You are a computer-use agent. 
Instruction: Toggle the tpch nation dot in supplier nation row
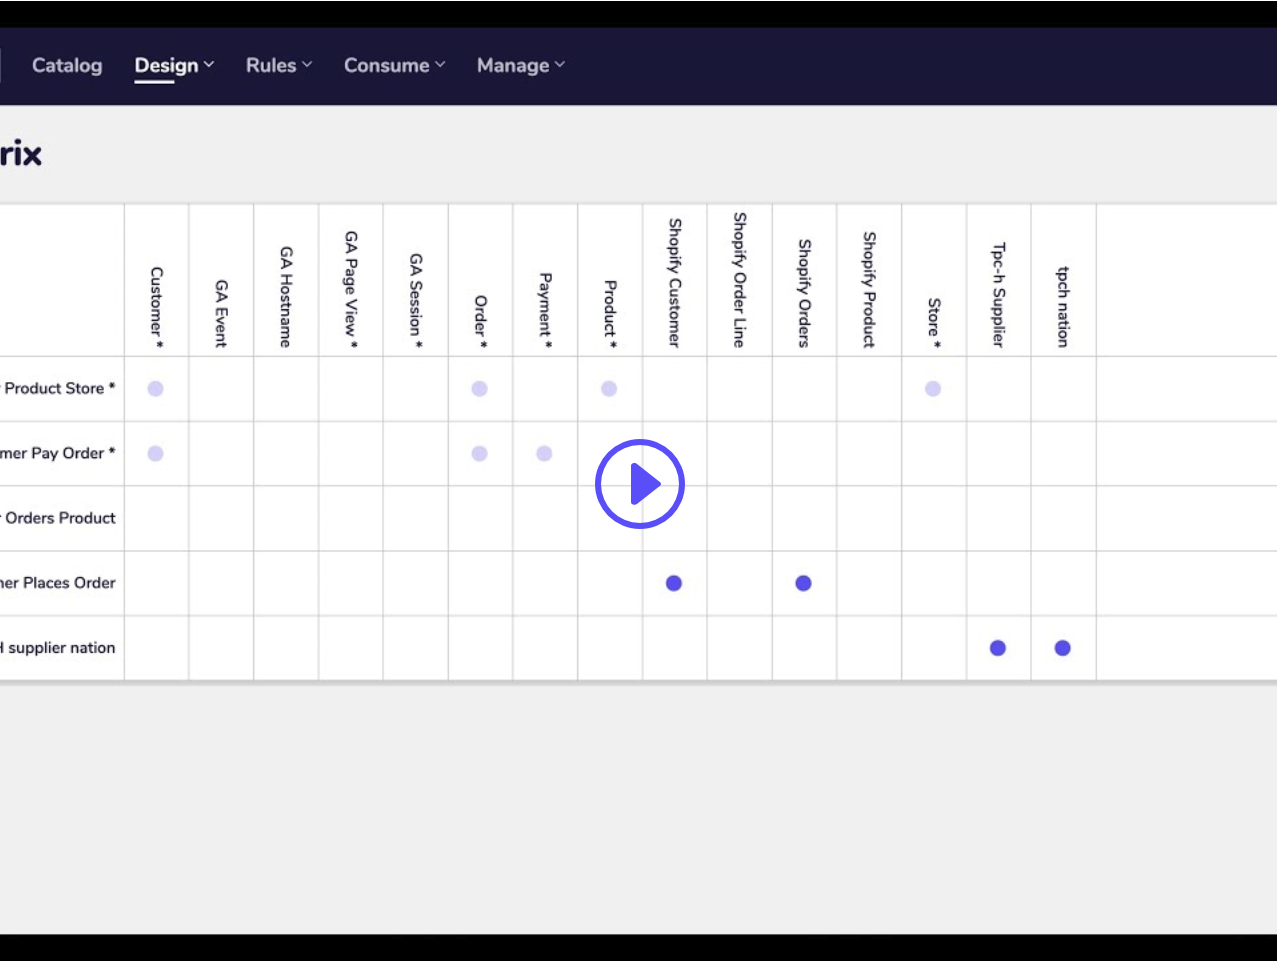pyautogui.click(x=1062, y=648)
